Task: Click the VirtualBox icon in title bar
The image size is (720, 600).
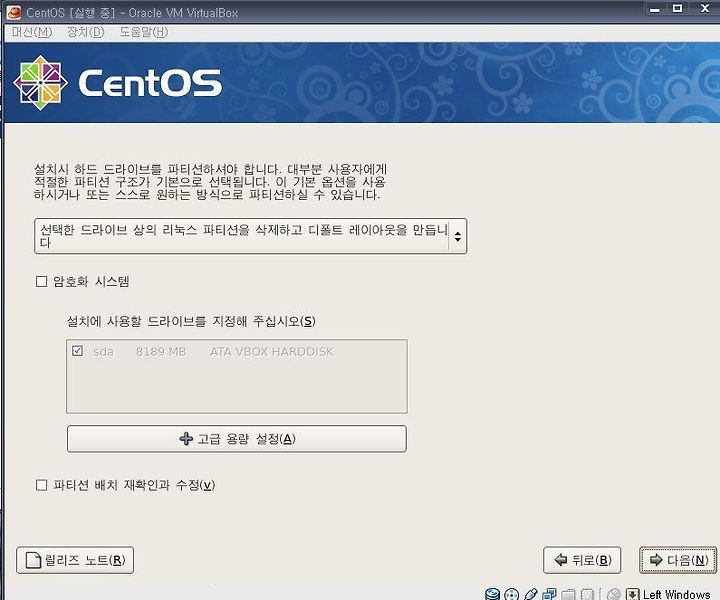Action: tap(14, 12)
